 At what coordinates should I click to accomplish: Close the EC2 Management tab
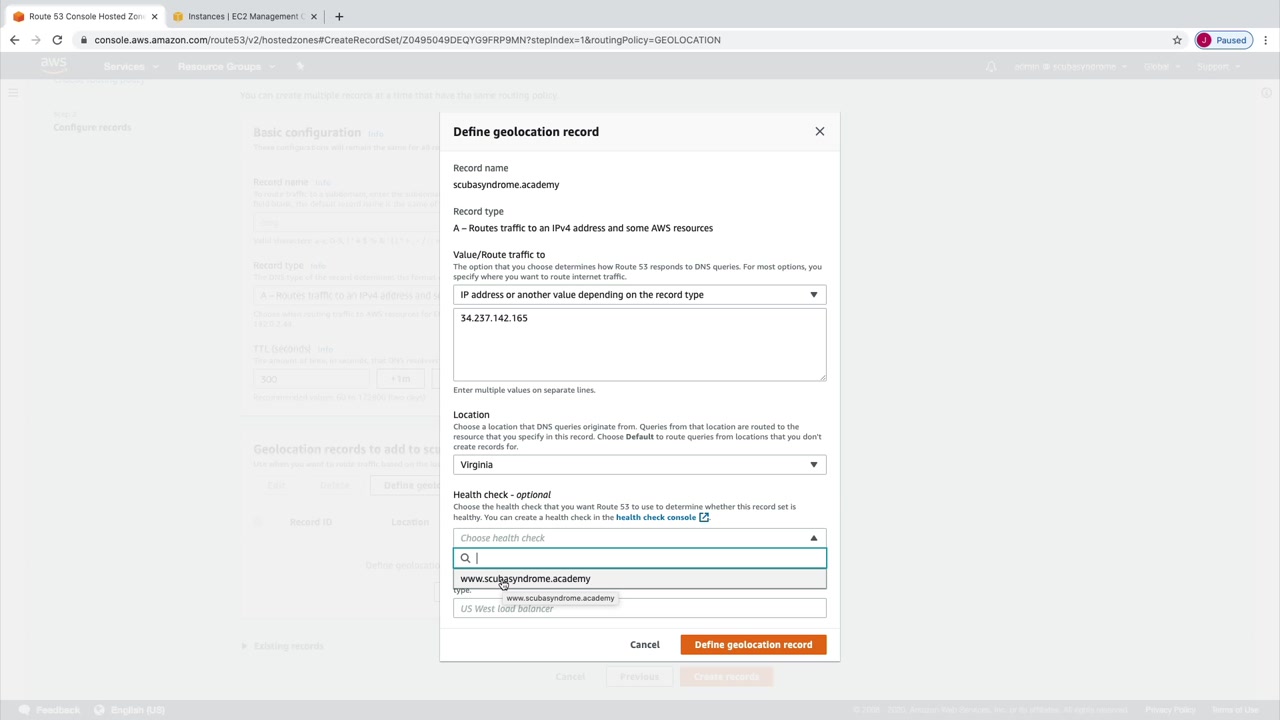click(x=314, y=16)
